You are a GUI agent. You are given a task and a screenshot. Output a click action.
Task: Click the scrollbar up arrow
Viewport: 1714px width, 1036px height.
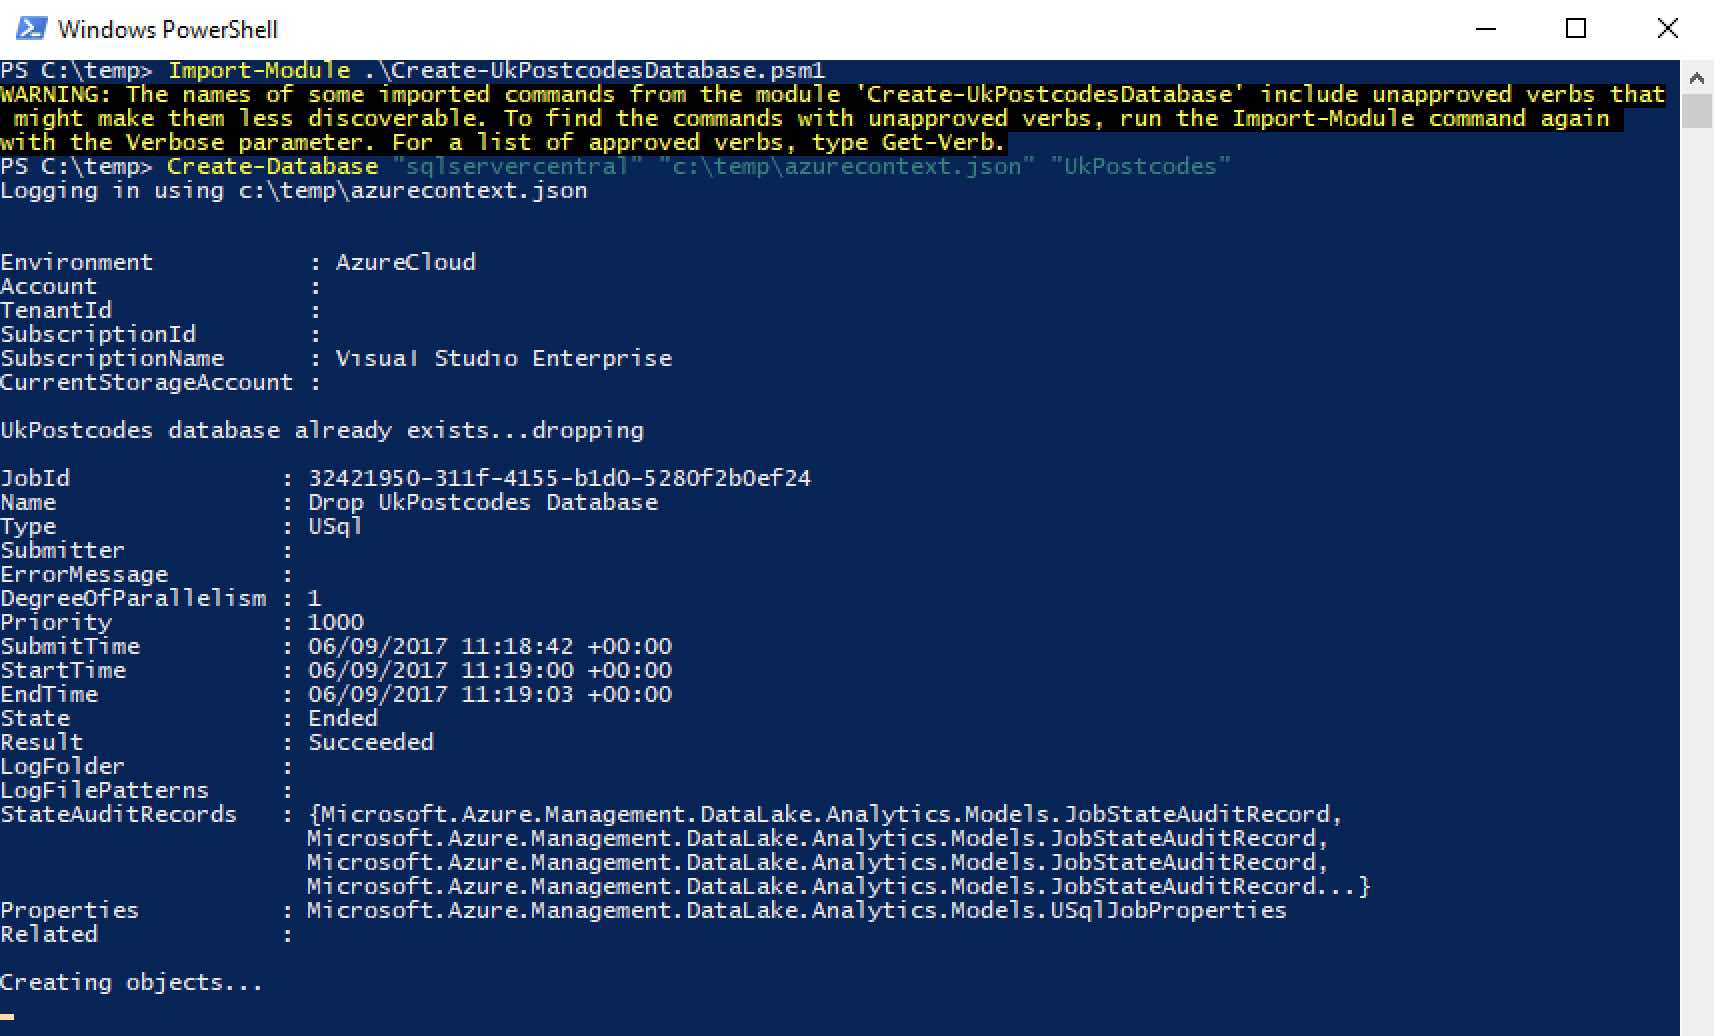pyautogui.click(x=1696, y=77)
